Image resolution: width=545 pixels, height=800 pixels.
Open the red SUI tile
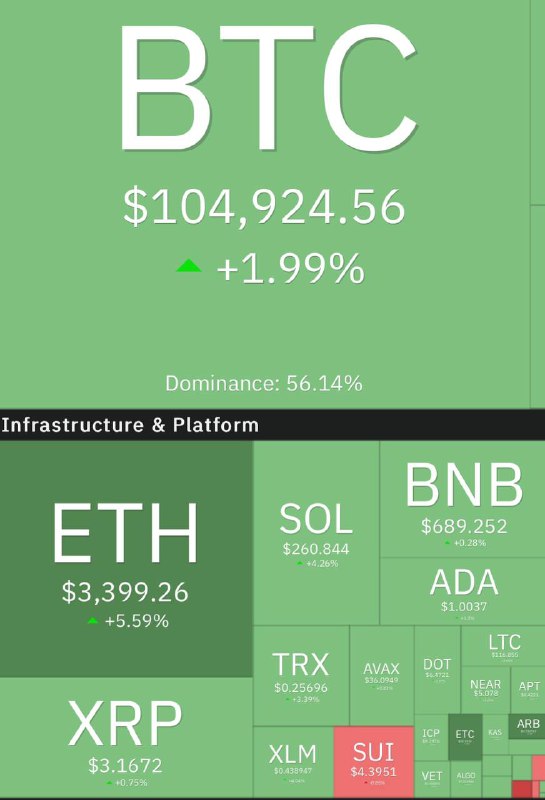(x=374, y=762)
